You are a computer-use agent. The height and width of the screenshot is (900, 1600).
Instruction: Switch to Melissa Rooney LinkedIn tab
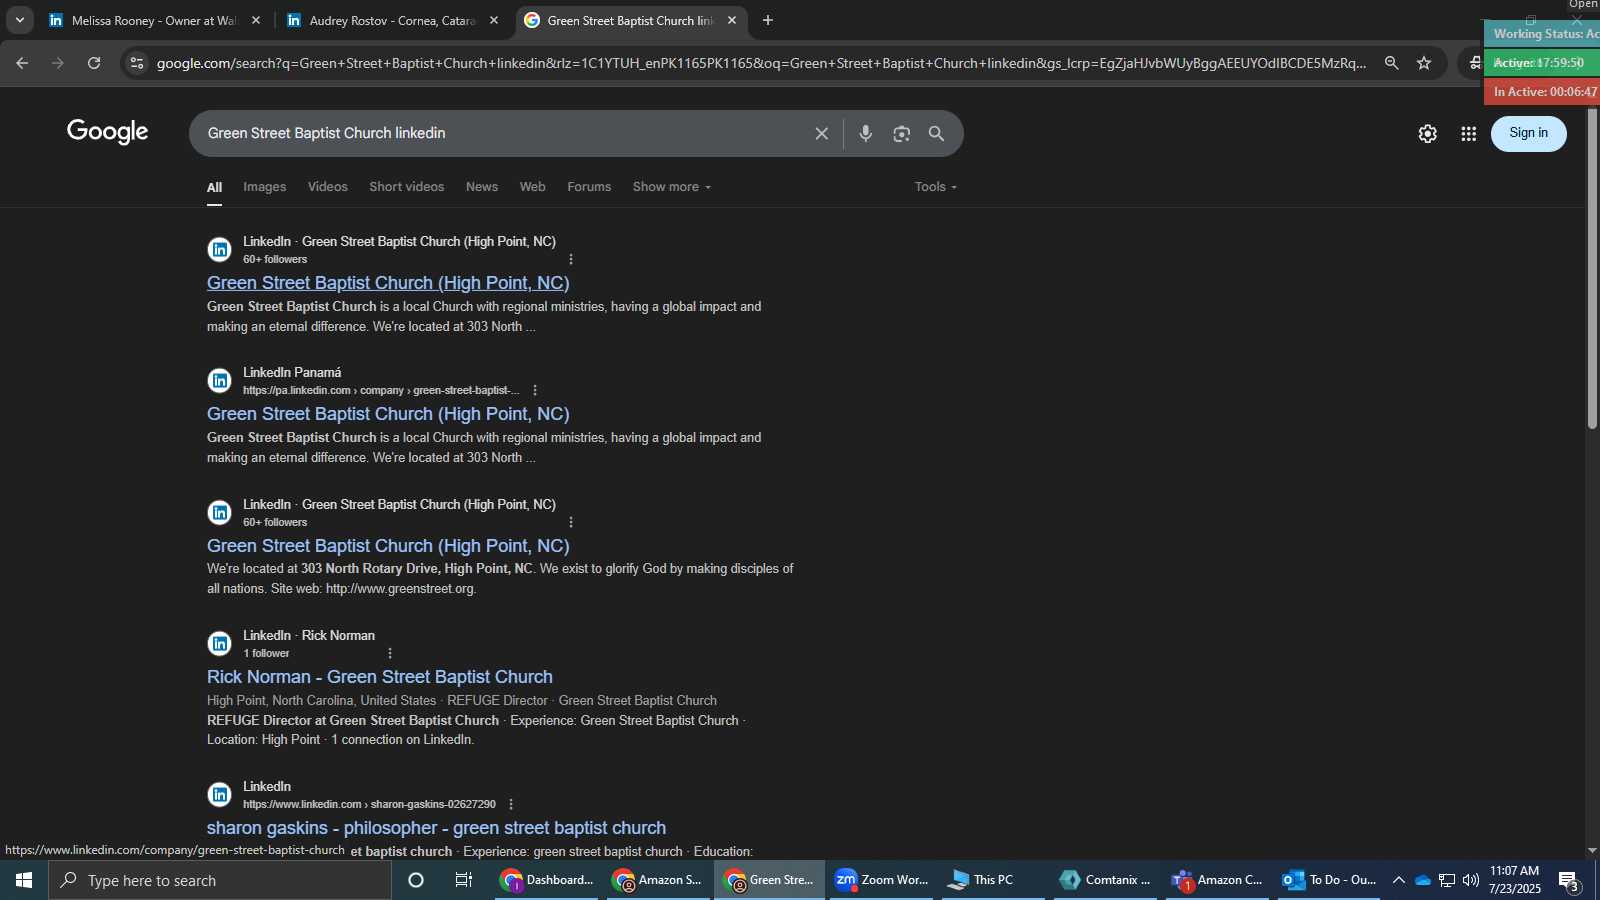[x=155, y=20]
